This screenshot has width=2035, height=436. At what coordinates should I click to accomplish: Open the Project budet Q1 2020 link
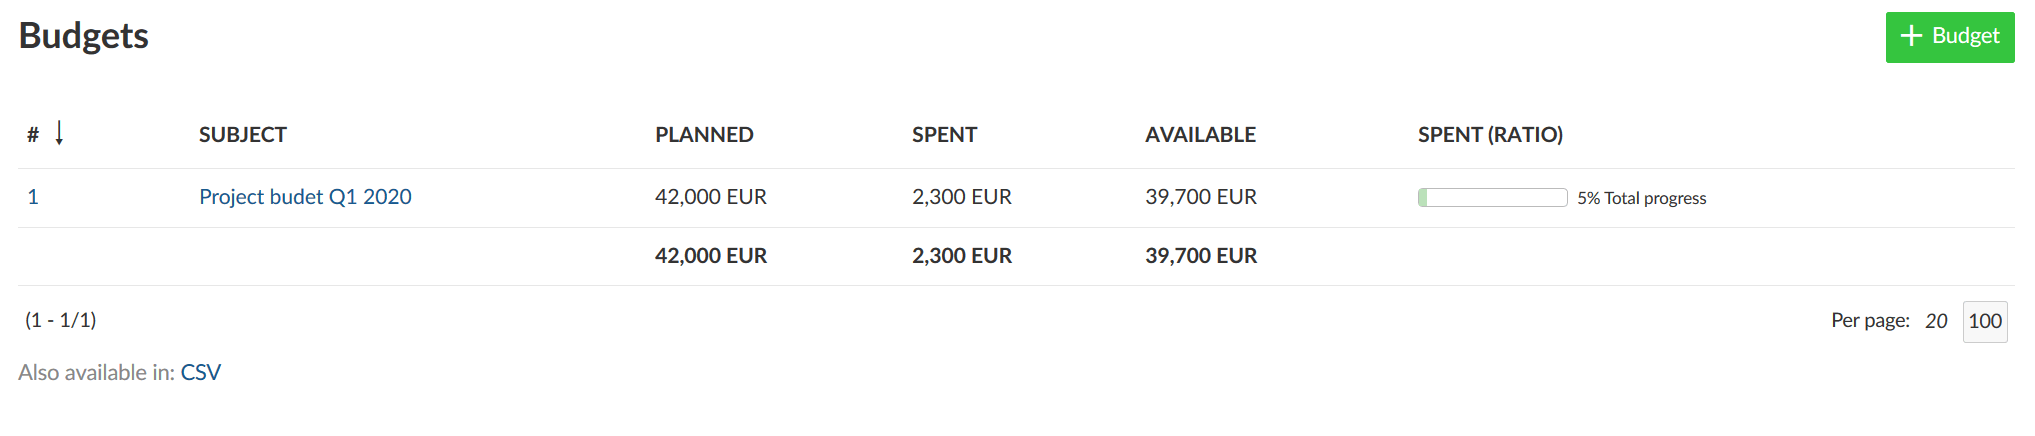[305, 197]
